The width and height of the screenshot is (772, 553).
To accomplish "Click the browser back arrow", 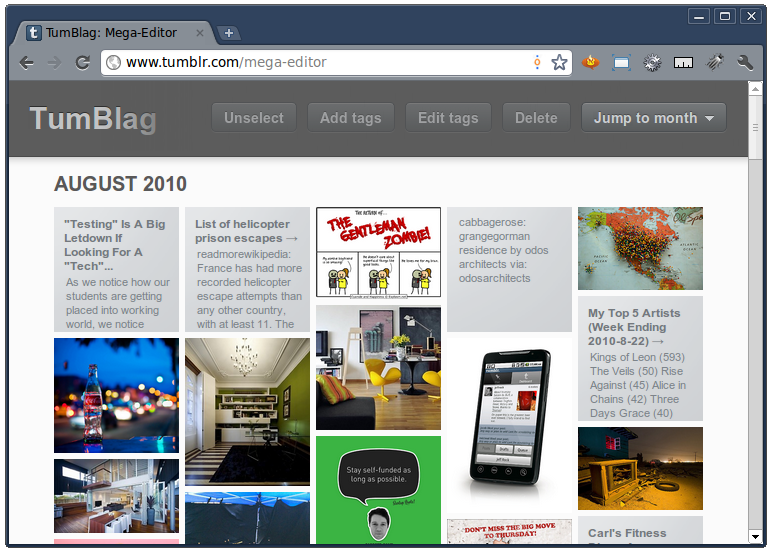I will [x=27, y=62].
